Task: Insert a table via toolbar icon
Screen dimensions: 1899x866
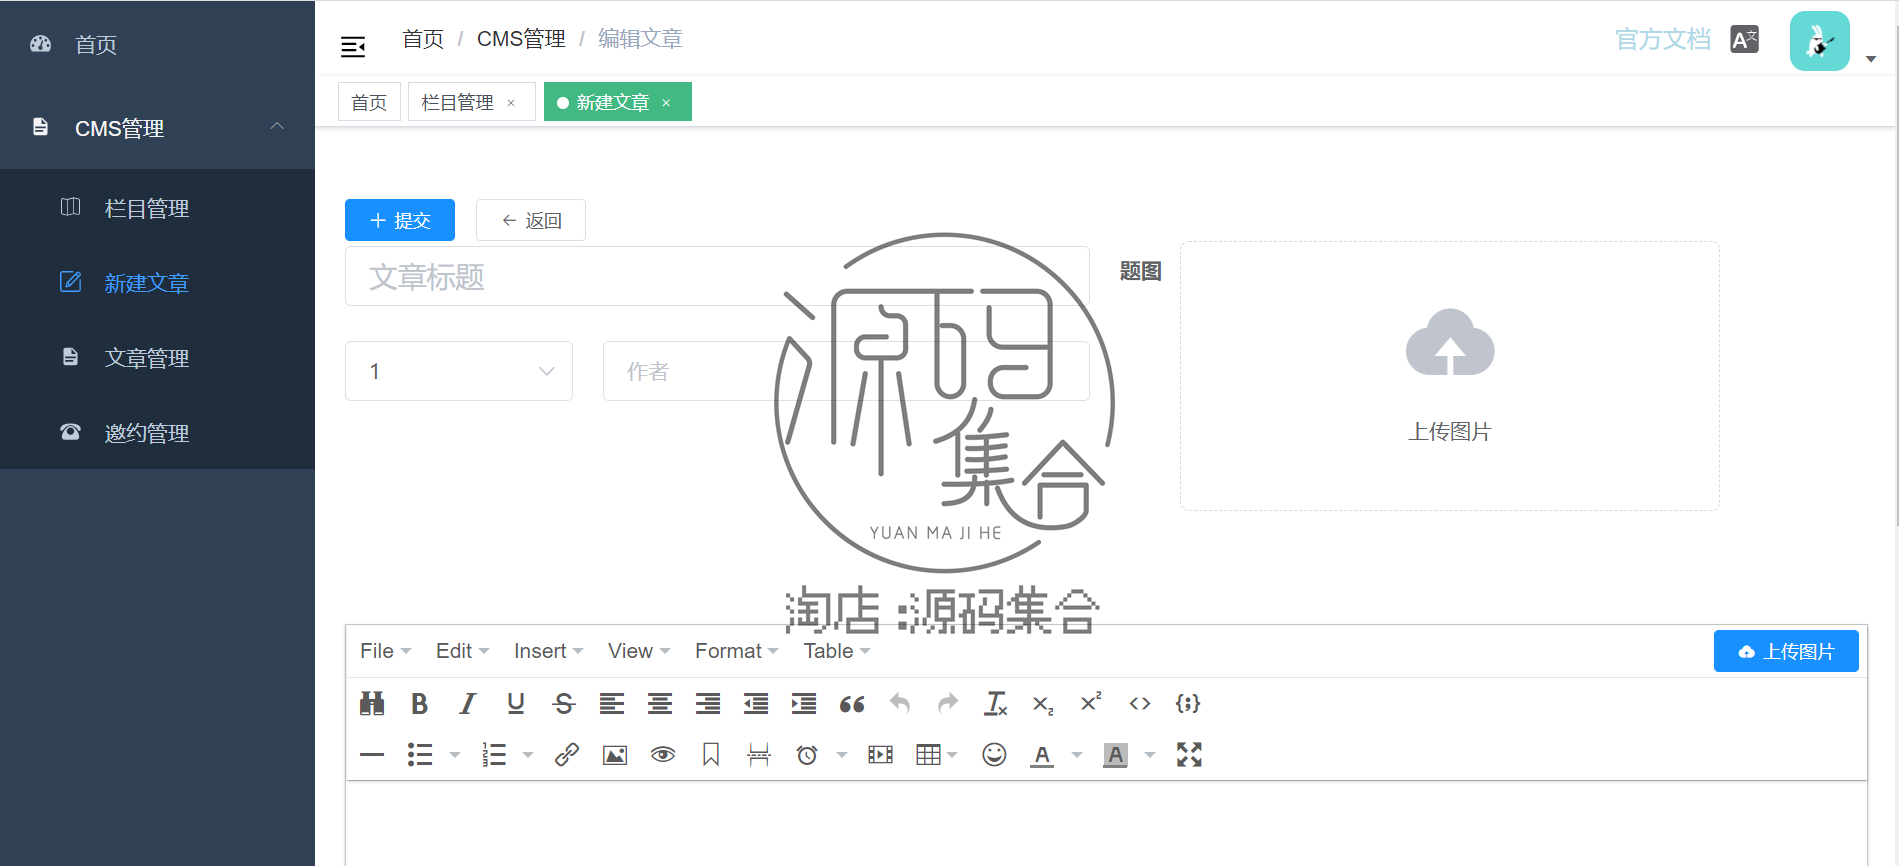Action: coord(928,755)
